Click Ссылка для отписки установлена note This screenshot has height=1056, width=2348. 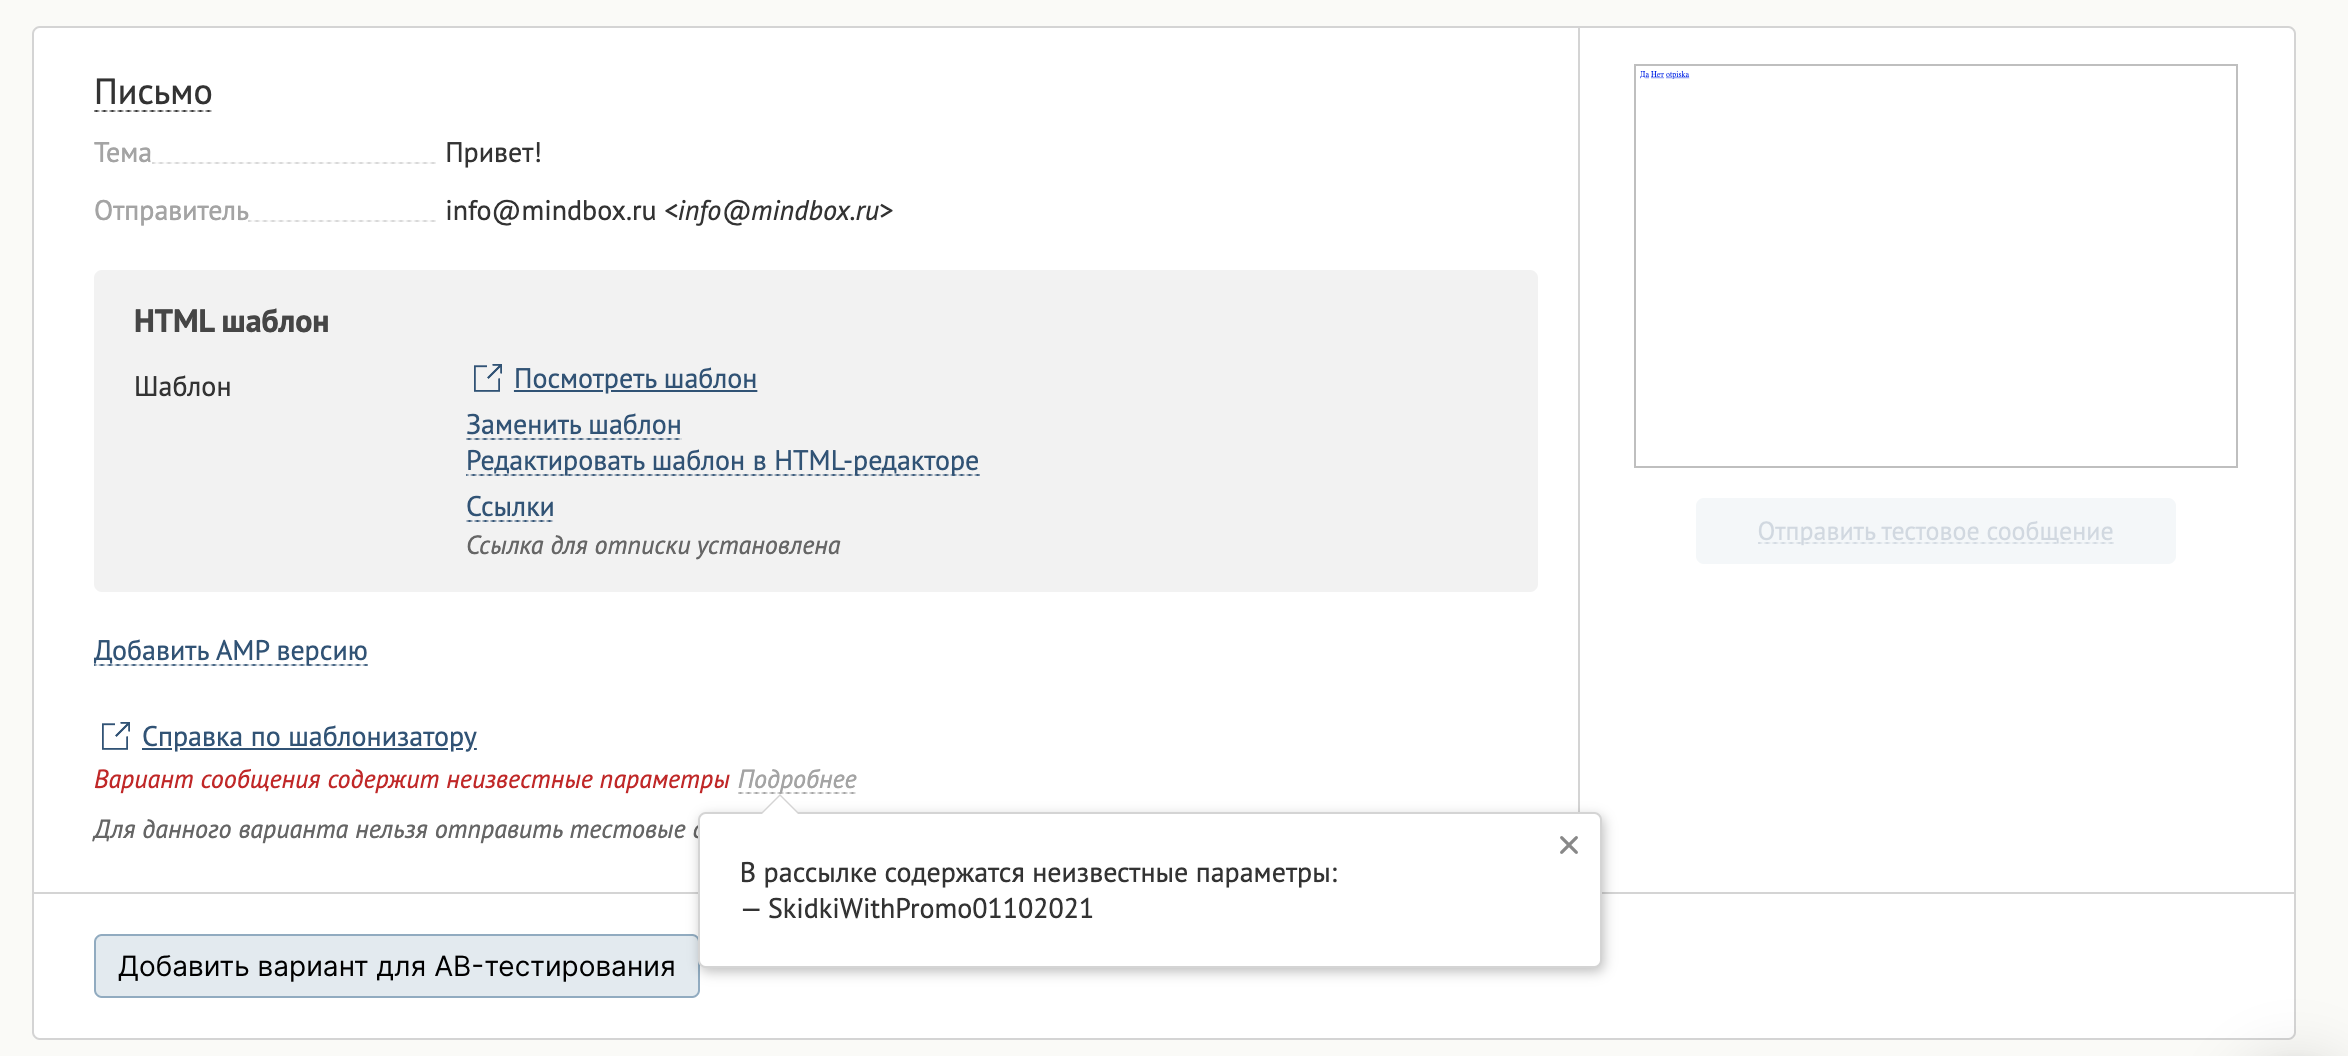653,546
